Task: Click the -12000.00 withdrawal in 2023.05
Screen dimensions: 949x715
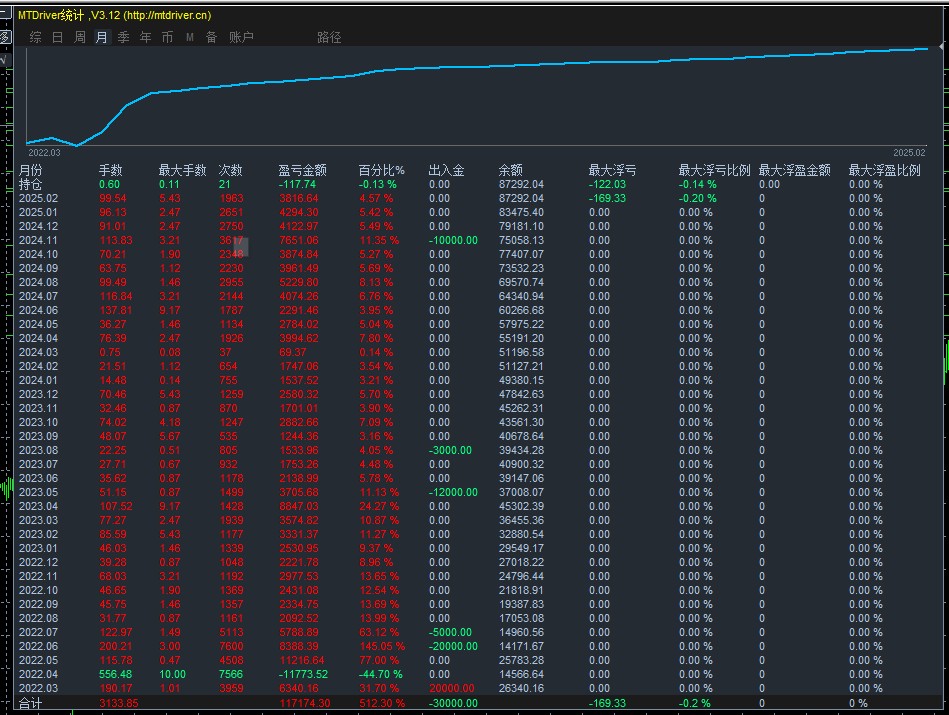Action: tap(453, 492)
